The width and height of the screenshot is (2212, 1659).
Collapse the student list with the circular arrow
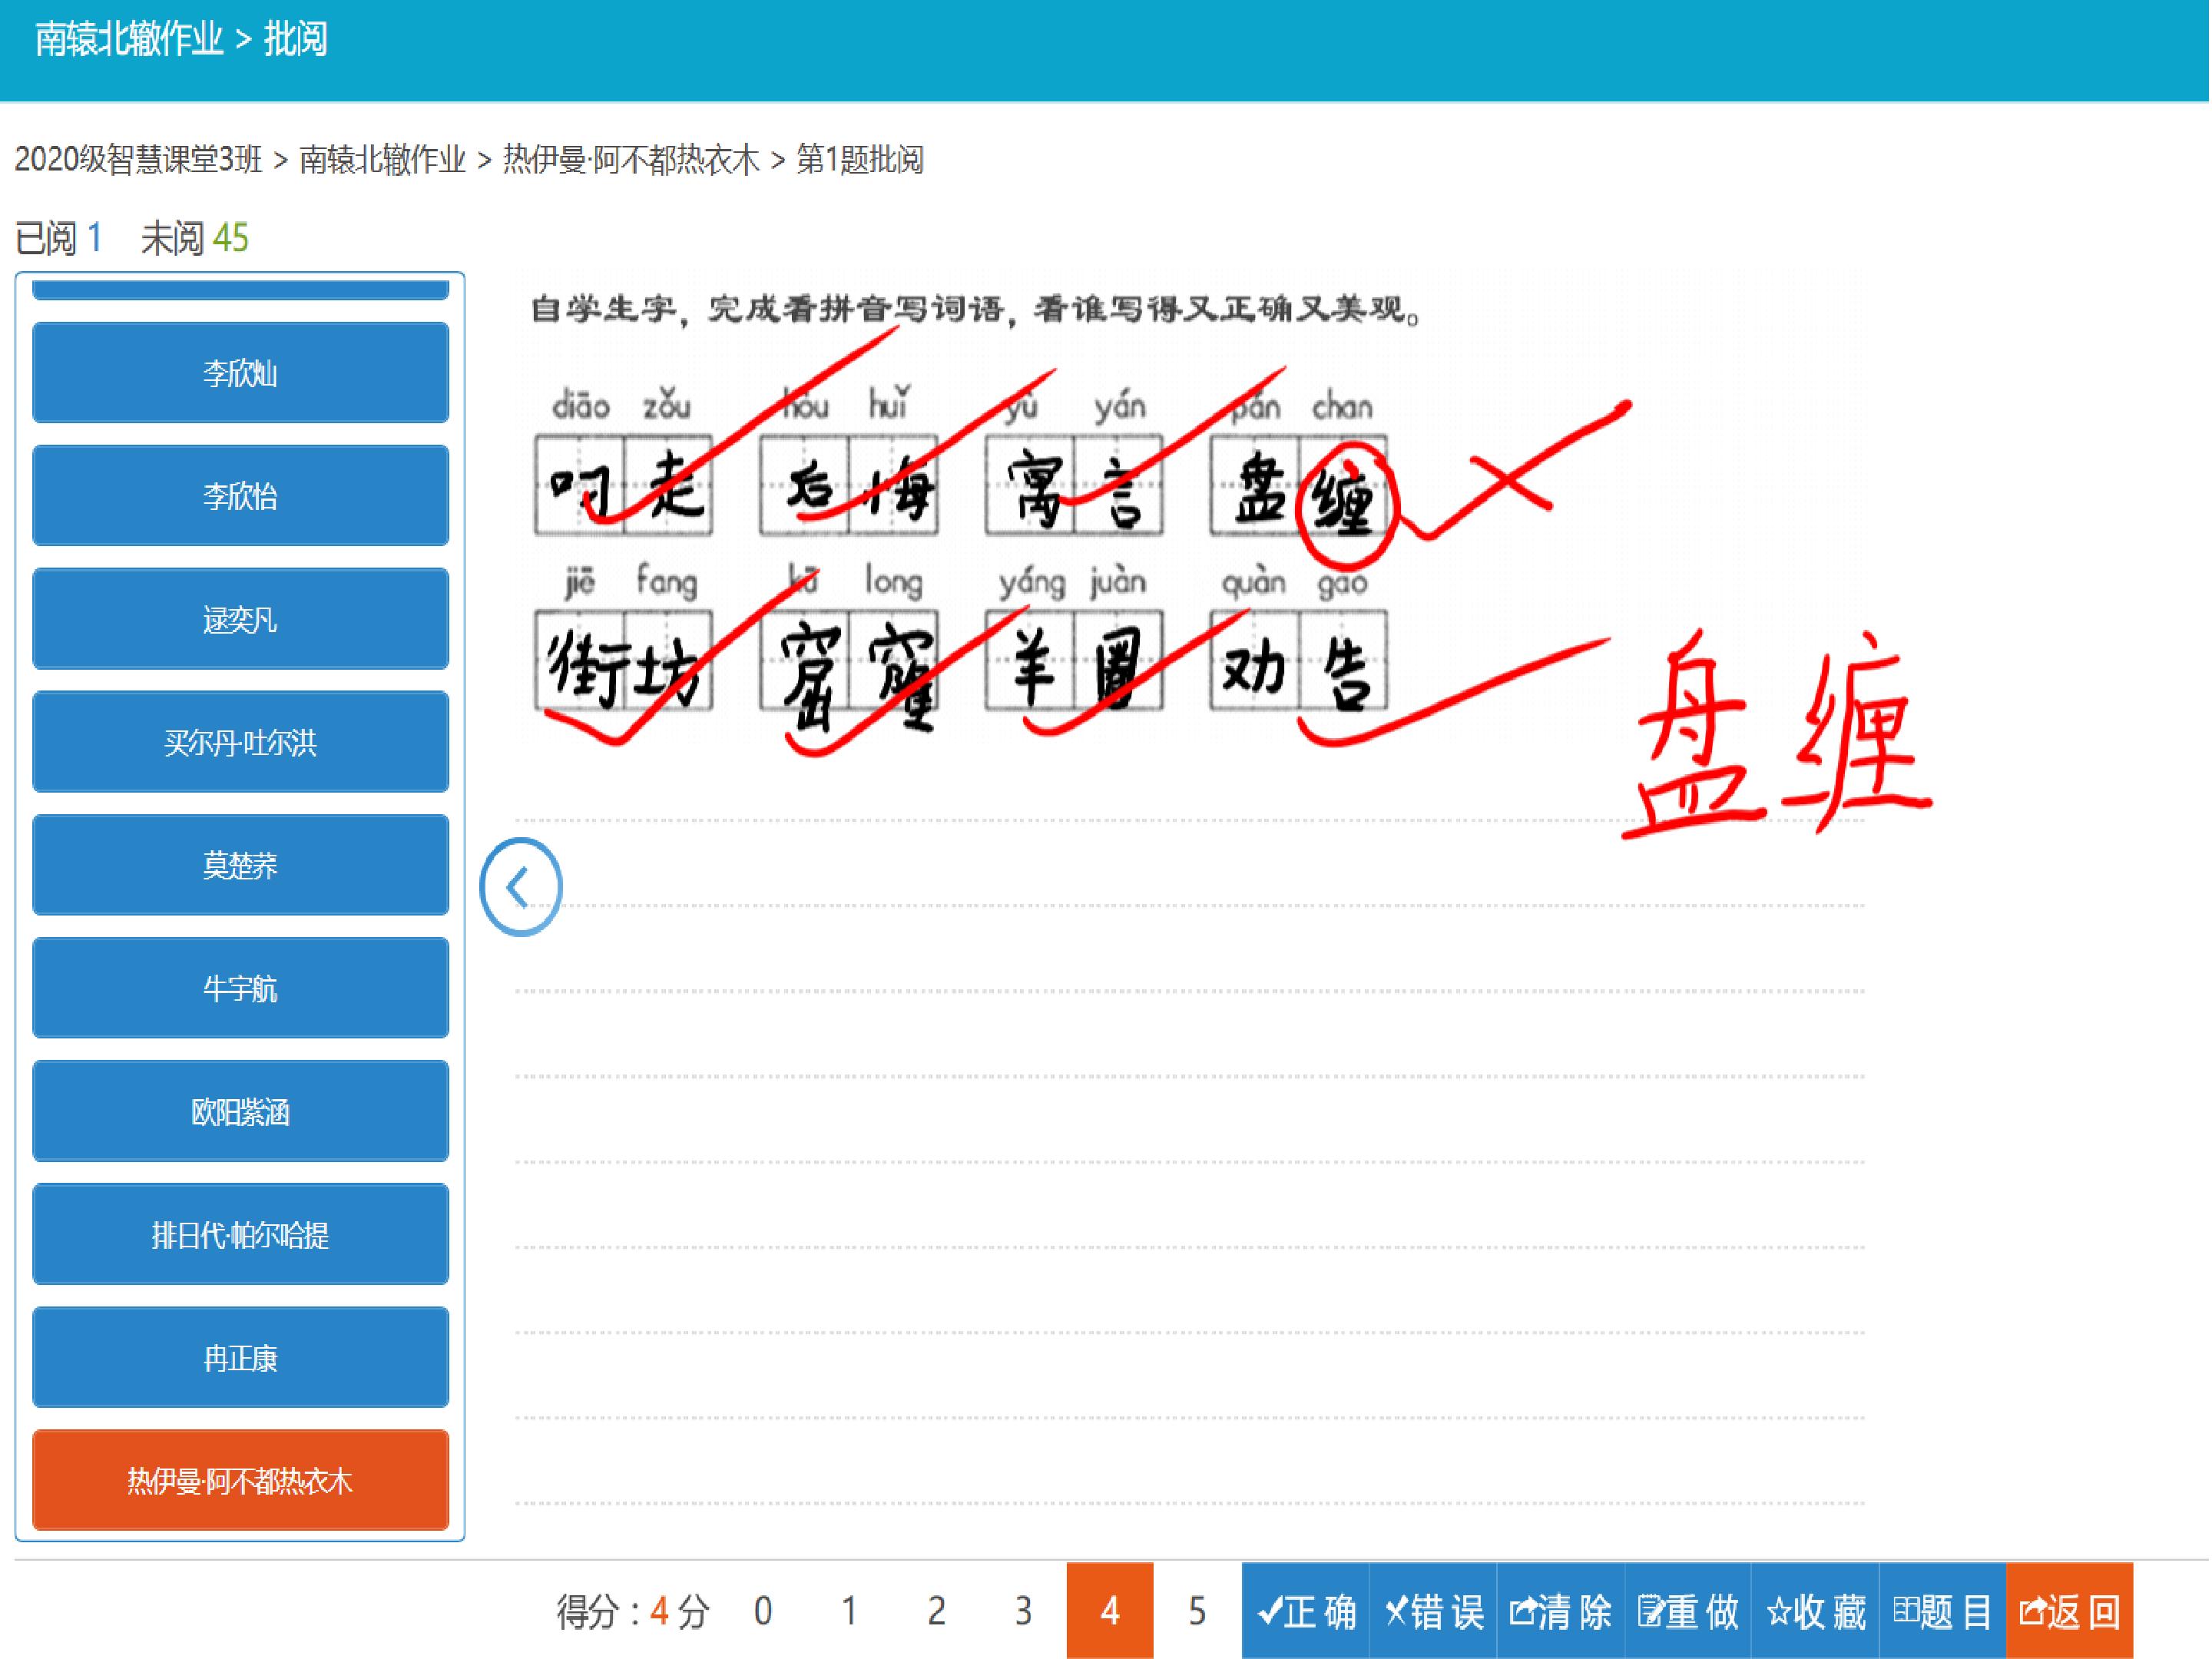click(x=521, y=887)
